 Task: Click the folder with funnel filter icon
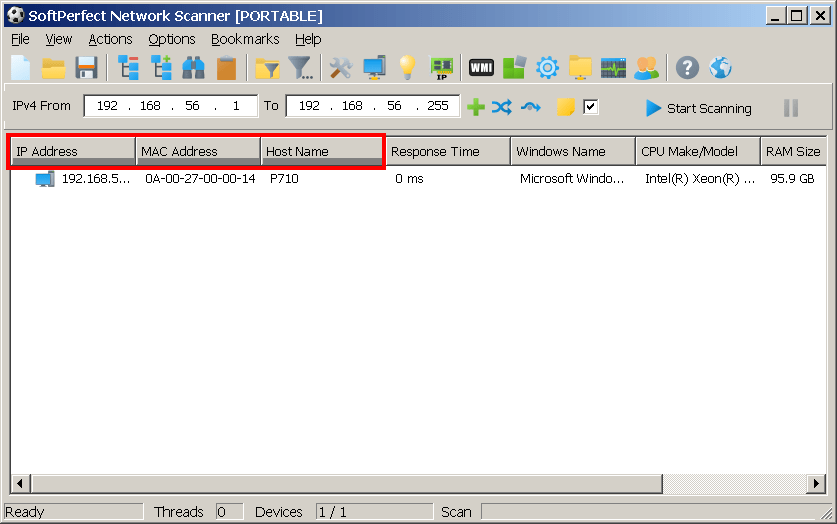[x=267, y=68]
